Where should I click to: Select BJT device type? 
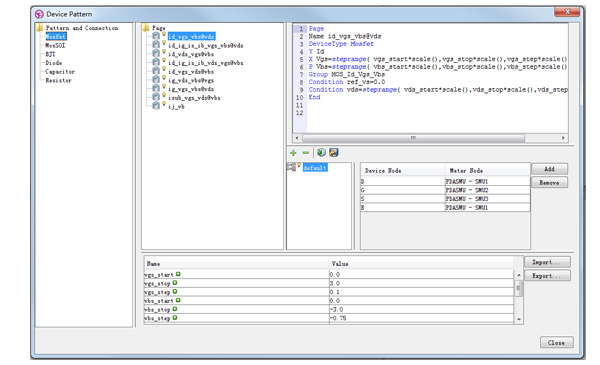coord(50,54)
